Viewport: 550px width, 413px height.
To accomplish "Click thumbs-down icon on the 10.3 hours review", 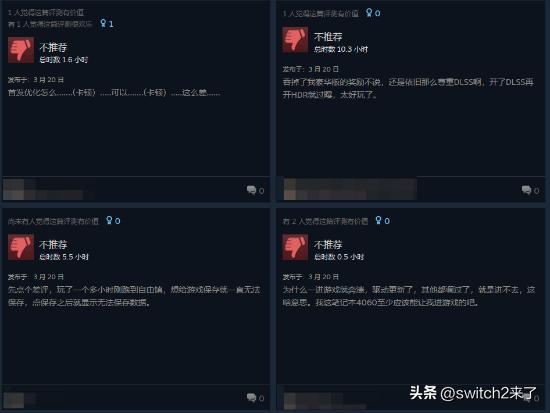I will tap(295, 40).
